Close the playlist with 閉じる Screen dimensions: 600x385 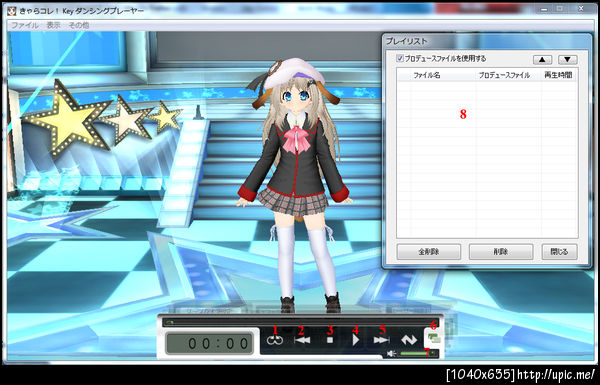click(559, 252)
